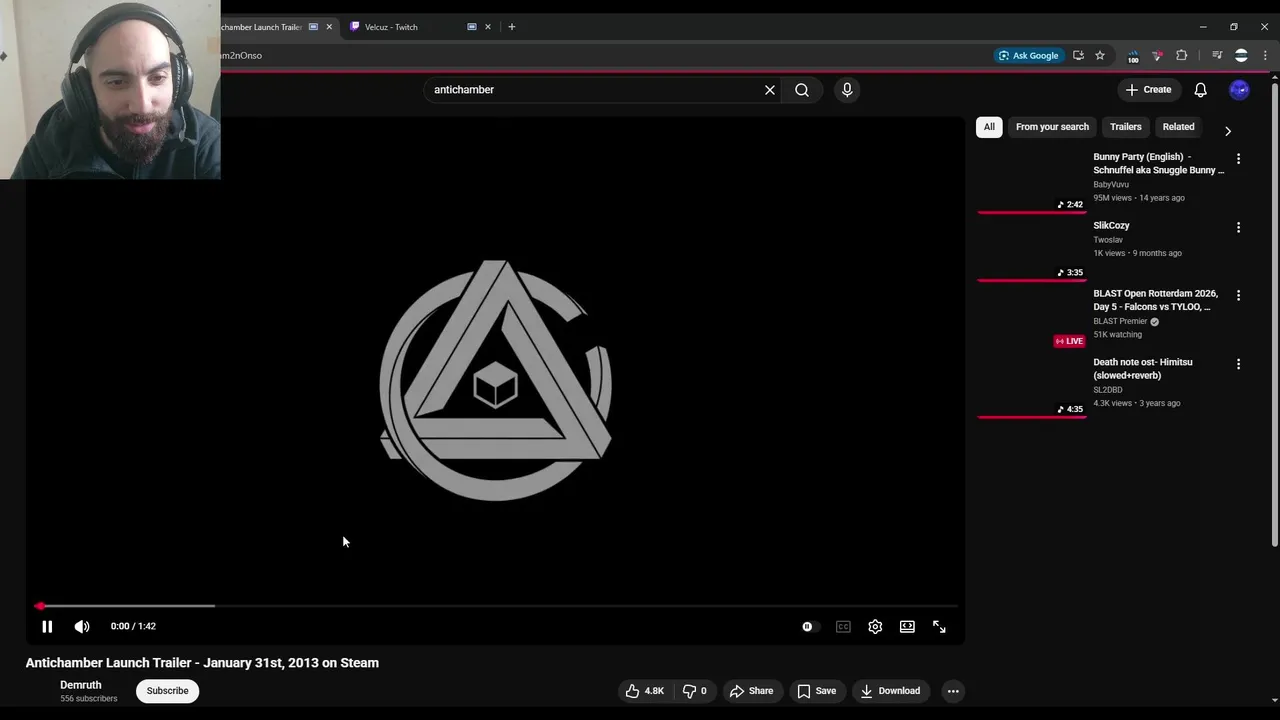The width and height of the screenshot is (1280, 720).
Task: Open the media controls music-note icon
Action: [1217, 56]
